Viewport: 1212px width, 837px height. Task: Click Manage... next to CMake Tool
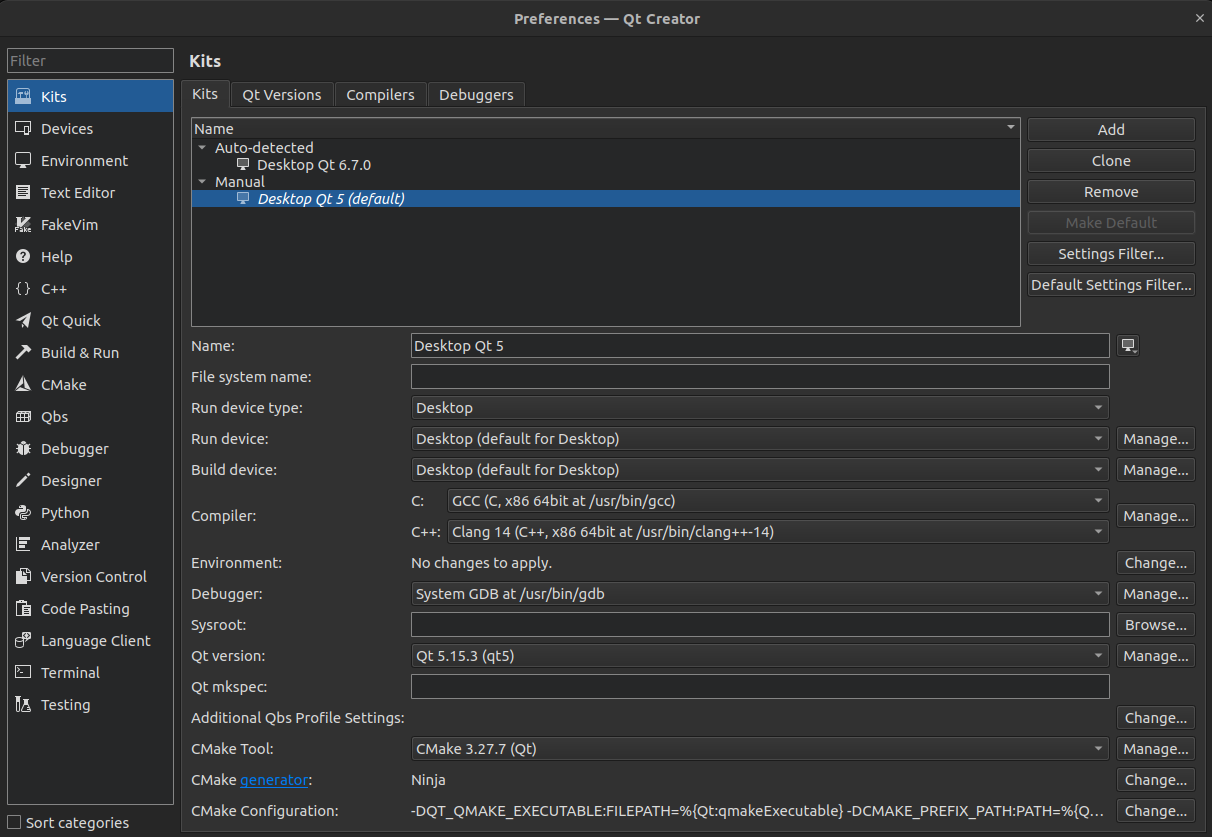pyautogui.click(x=1155, y=749)
